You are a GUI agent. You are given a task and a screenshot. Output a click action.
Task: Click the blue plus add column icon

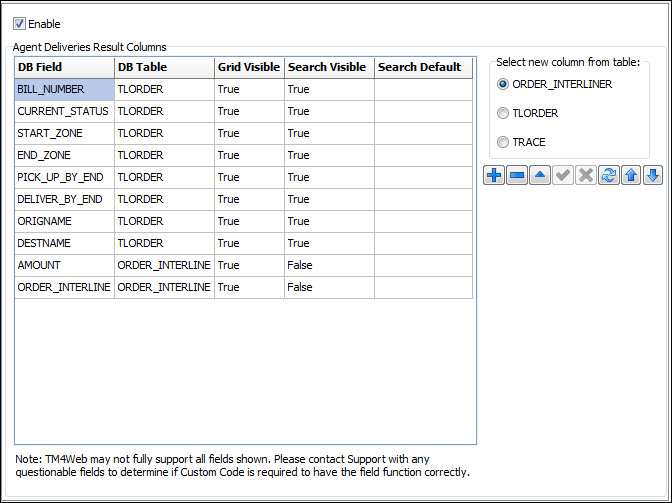coord(494,176)
